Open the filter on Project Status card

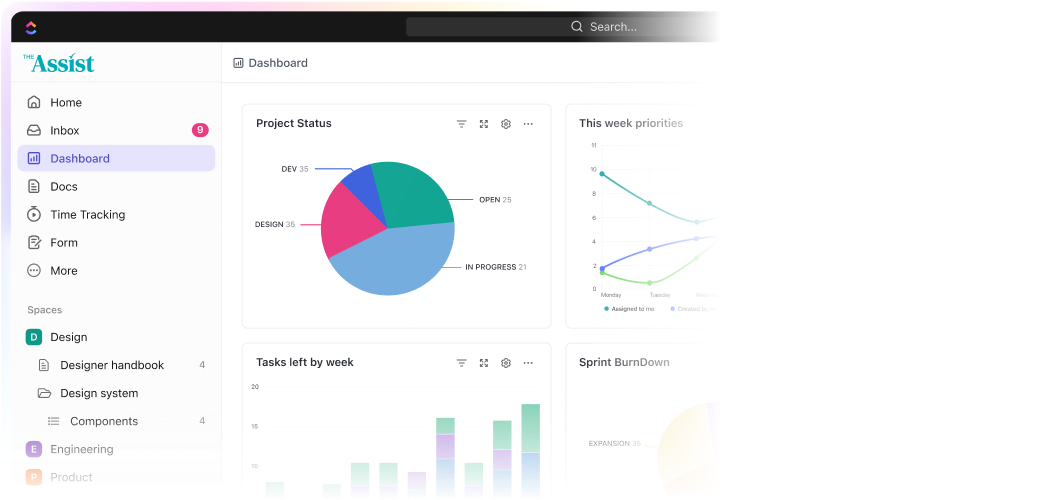(462, 124)
